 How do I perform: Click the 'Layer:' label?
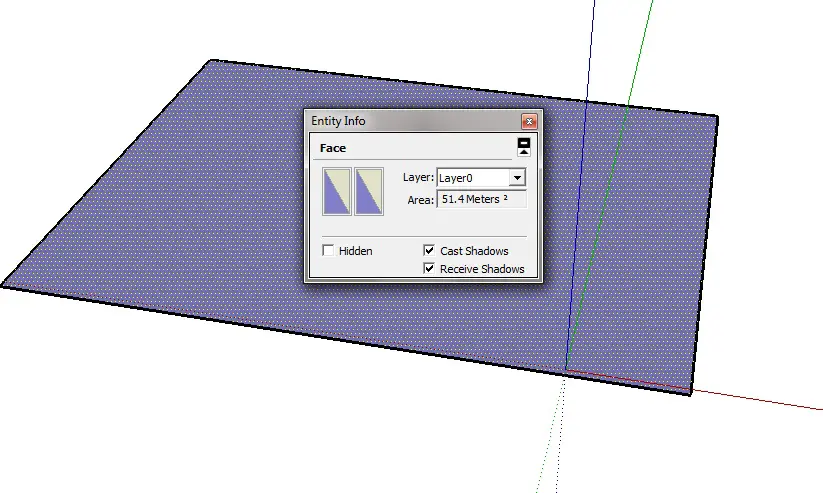click(418, 177)
